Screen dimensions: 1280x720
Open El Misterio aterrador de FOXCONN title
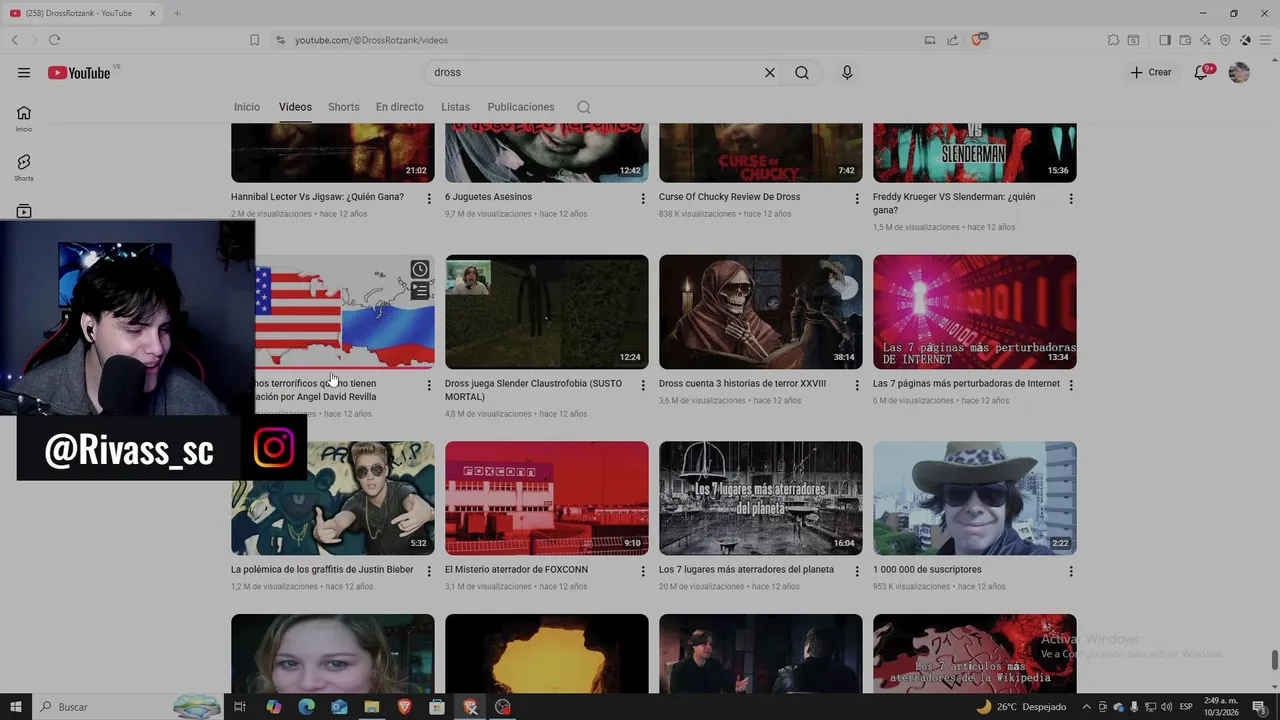coord(516,570)
